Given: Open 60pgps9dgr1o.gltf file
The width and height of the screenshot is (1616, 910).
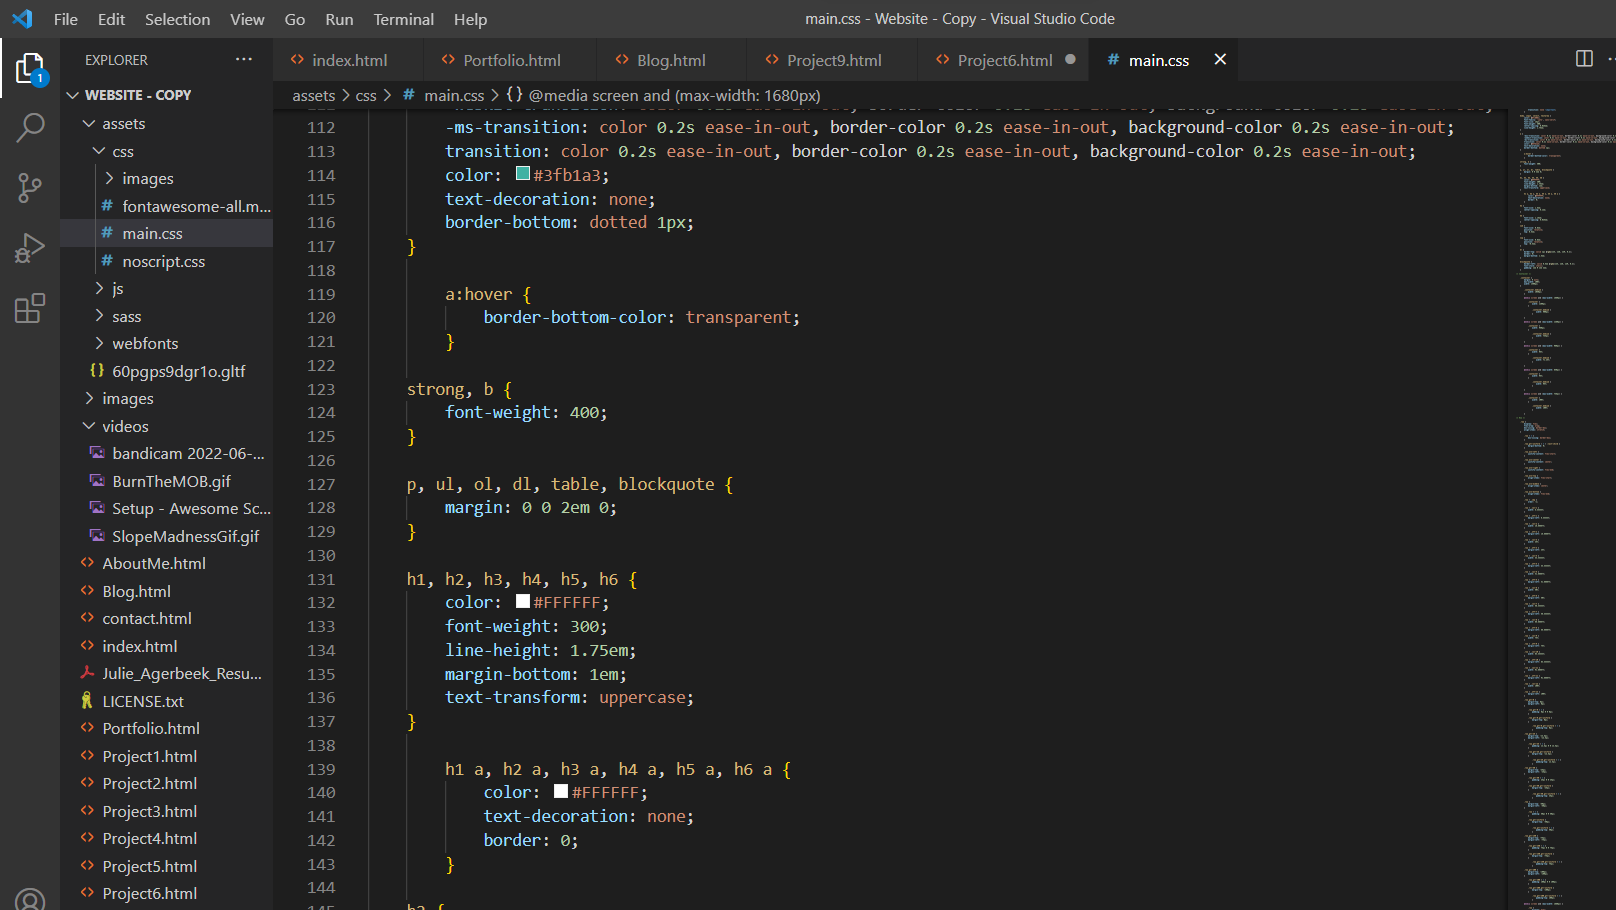Looking at the screenshot, I should (x=166, y=371).
